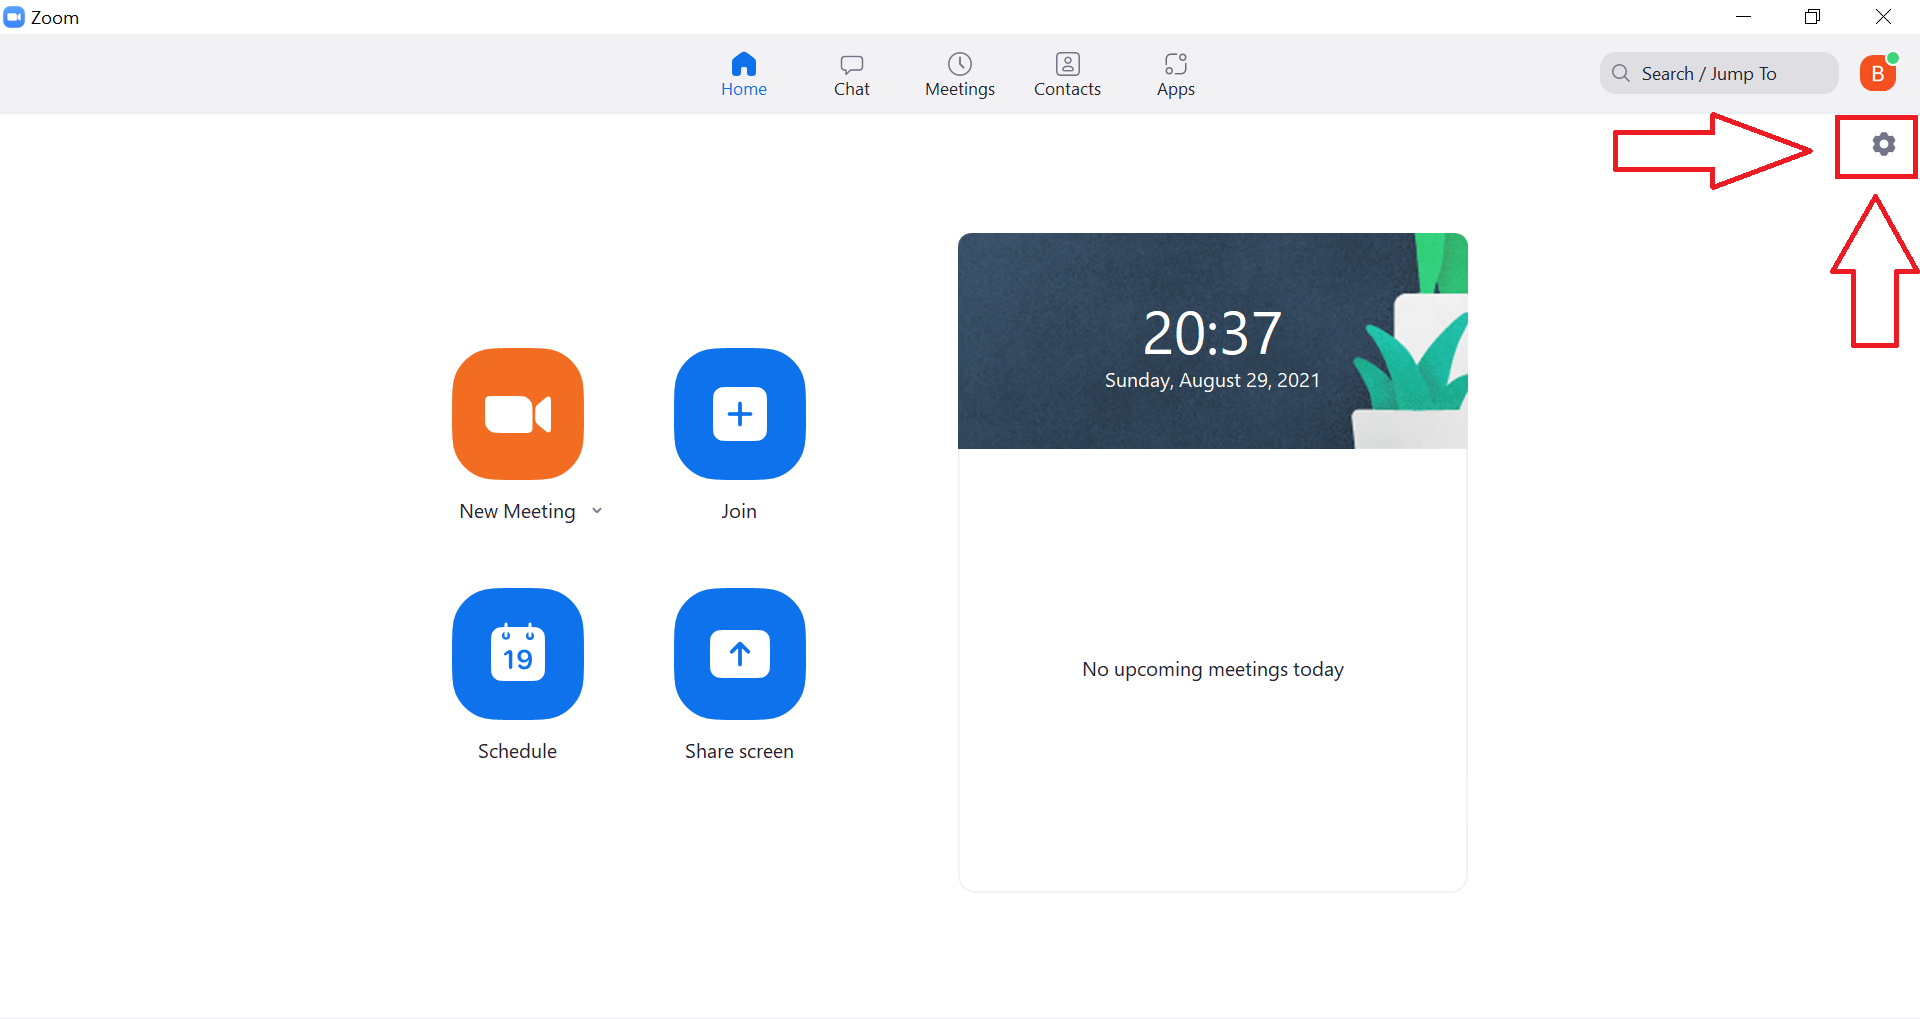
Task: Select the Meetings clock icon
Action: click(x=959, y=62)
